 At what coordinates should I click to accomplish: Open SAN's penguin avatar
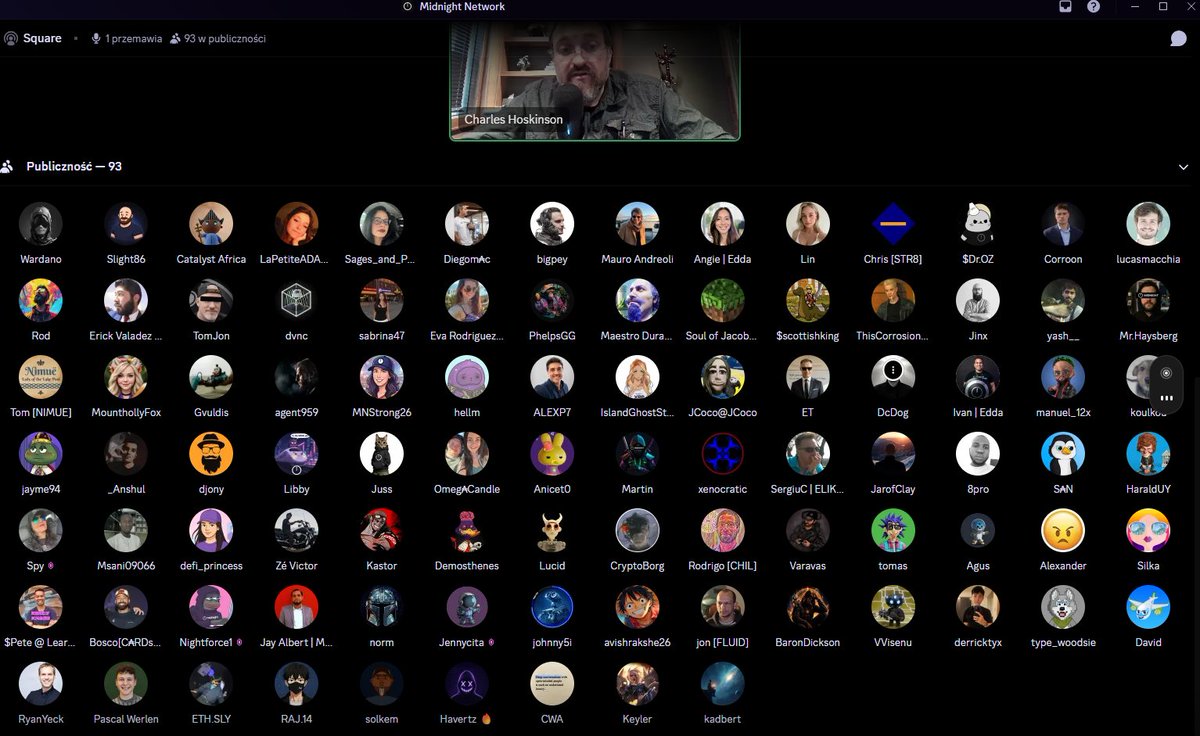pos(1063,454)
